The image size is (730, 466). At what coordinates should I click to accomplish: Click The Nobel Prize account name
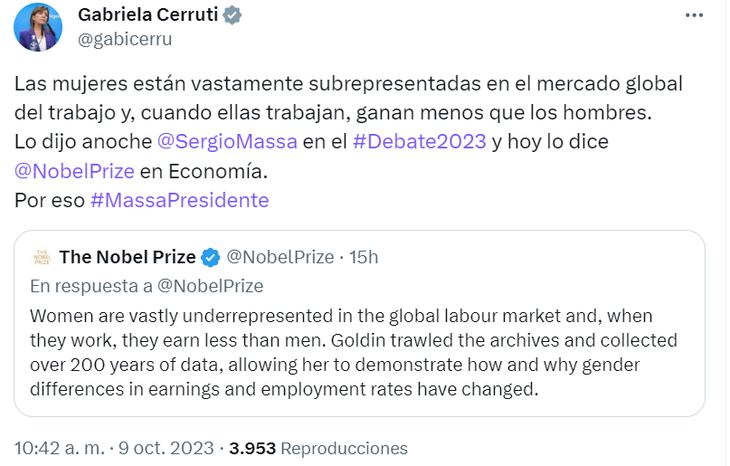pyautogui.click(x=127, y=257)
